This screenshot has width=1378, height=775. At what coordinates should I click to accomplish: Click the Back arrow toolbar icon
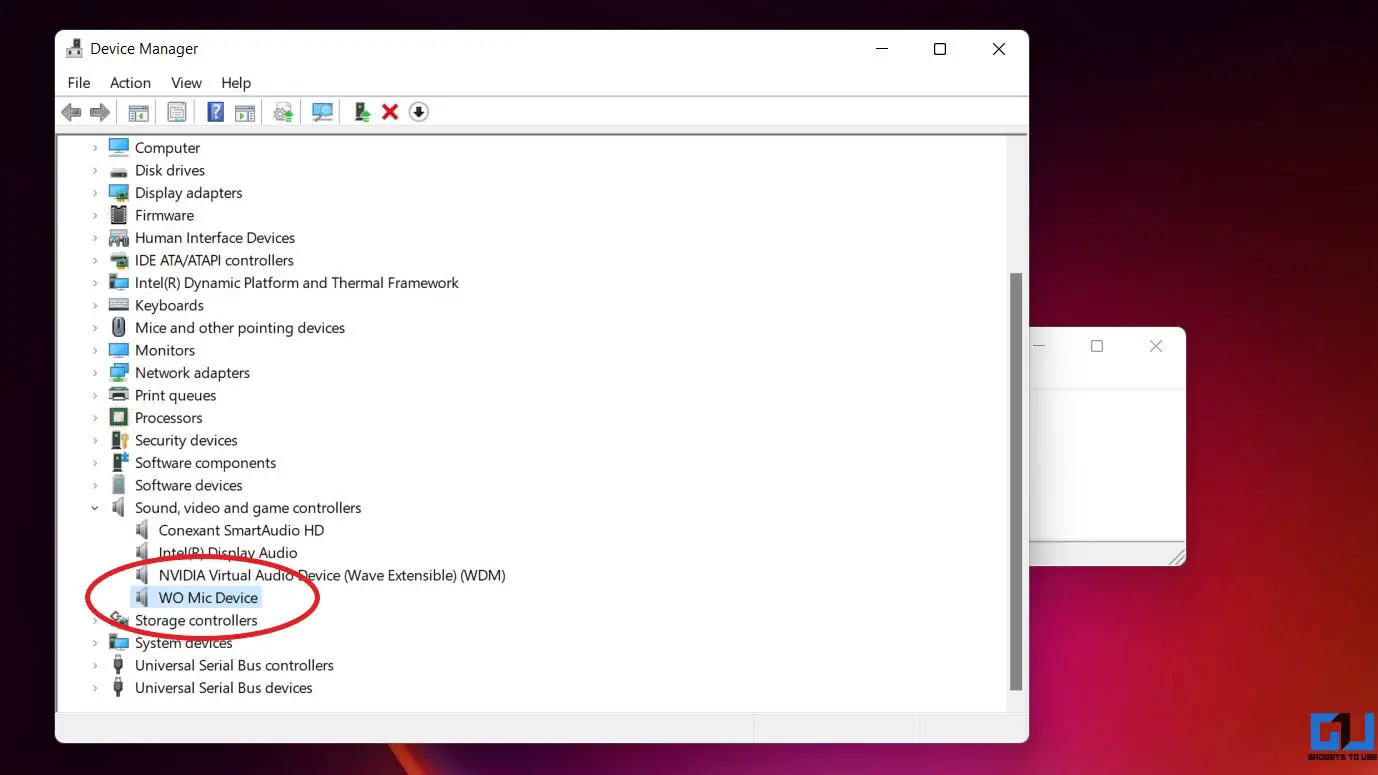(x=71, y=112)
